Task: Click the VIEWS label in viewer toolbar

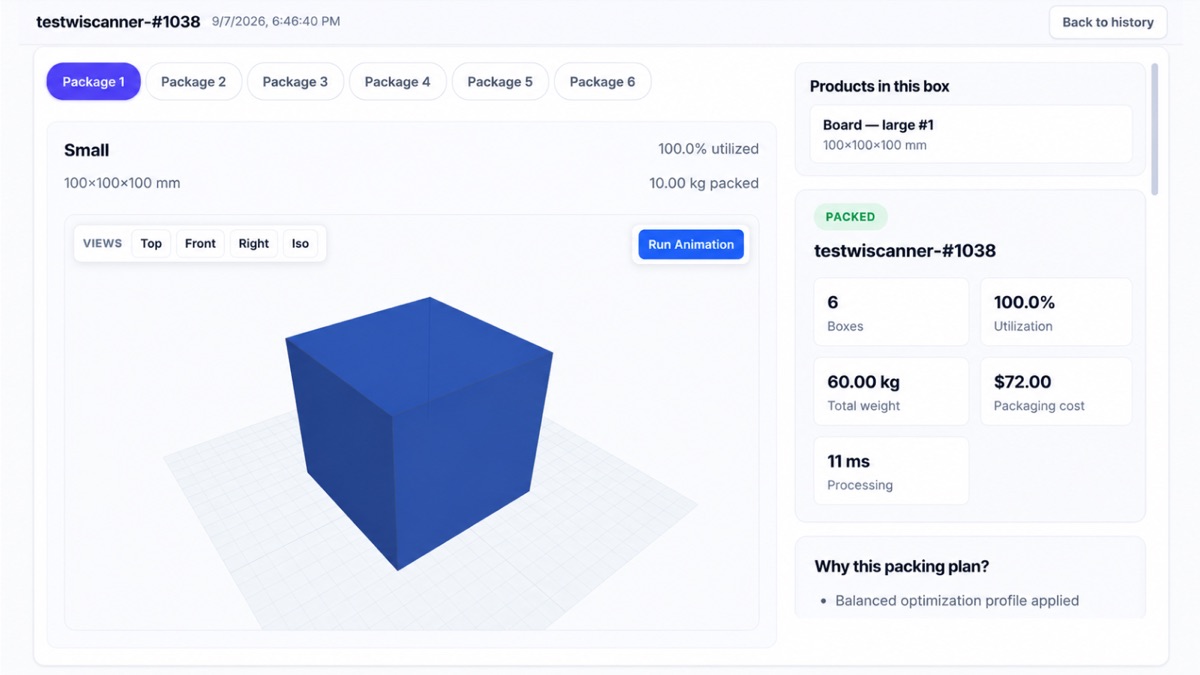Action: point(102,243)
